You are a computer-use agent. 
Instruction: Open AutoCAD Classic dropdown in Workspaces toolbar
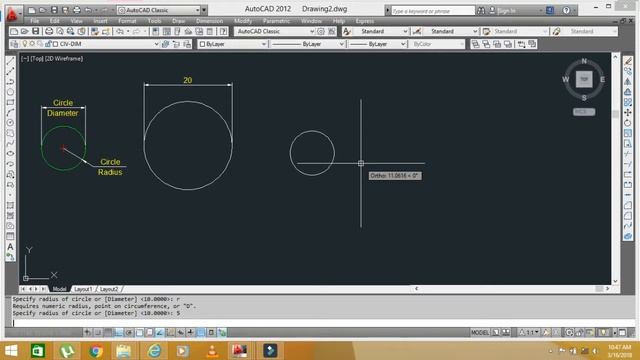click(x=312, y=31)
